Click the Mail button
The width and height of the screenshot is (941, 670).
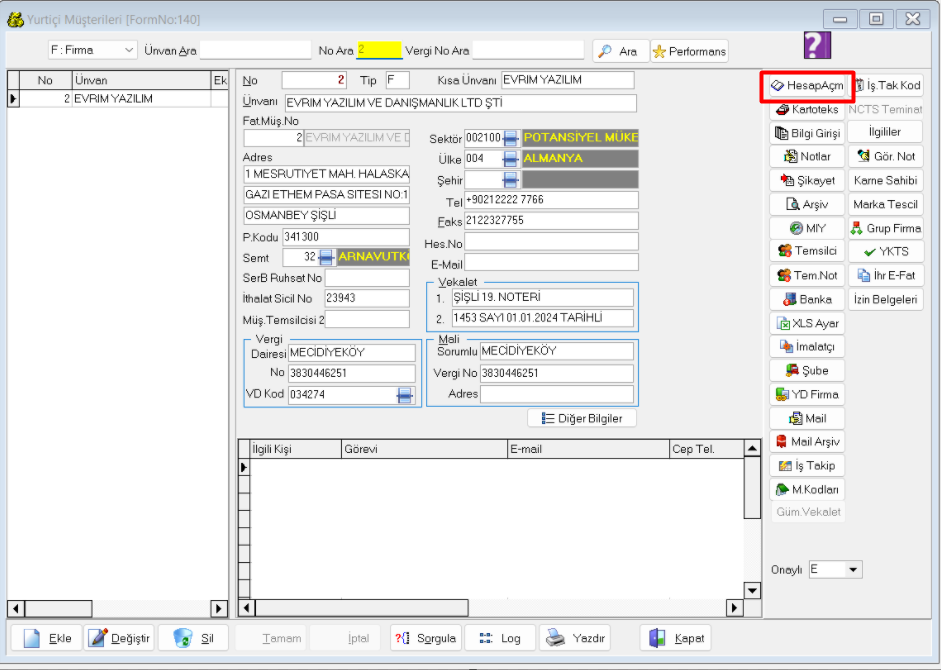tap(807, 418)
